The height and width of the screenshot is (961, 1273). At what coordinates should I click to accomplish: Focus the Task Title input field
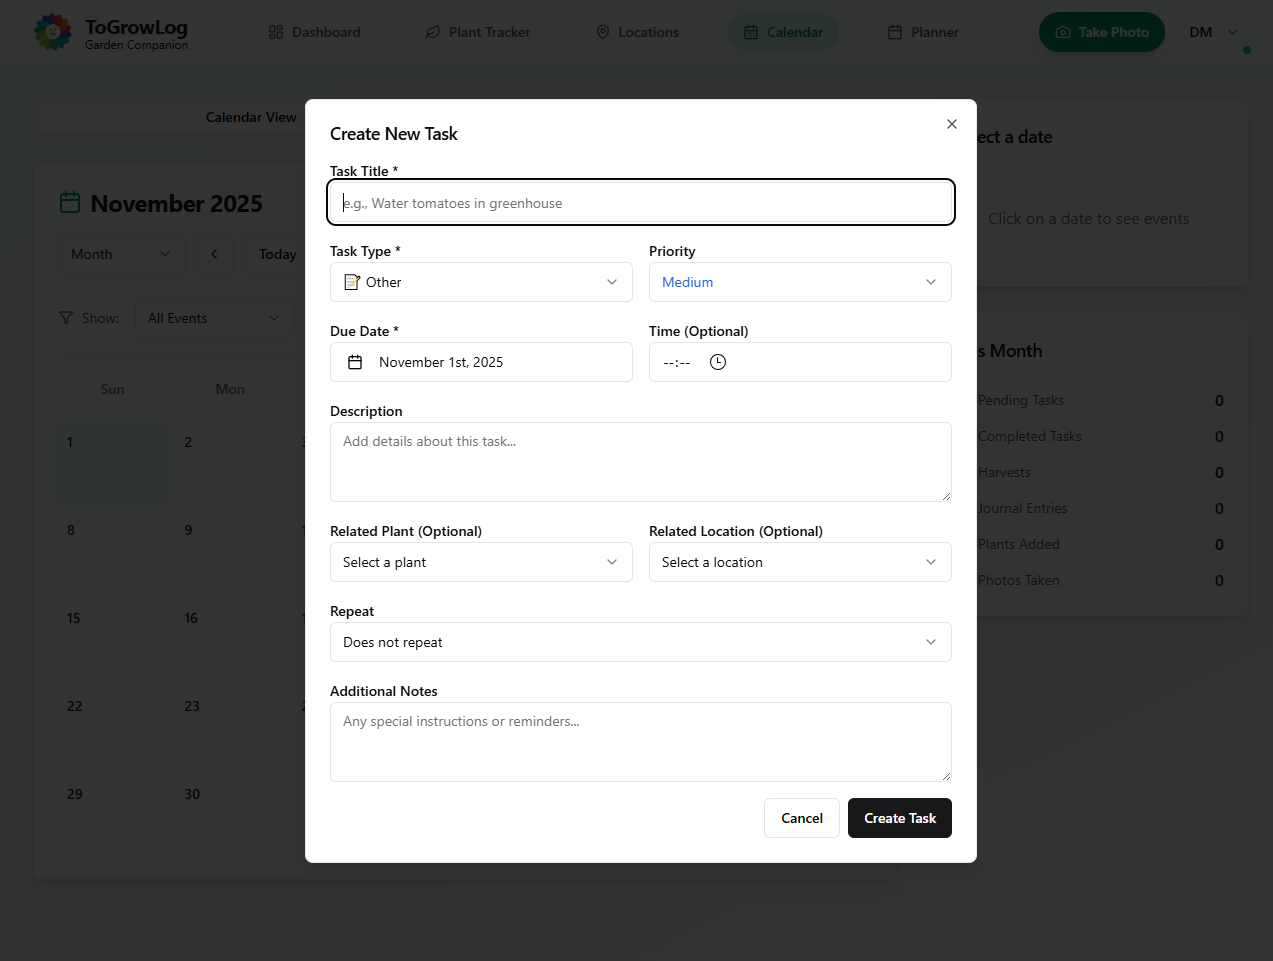tap(640, 203)
